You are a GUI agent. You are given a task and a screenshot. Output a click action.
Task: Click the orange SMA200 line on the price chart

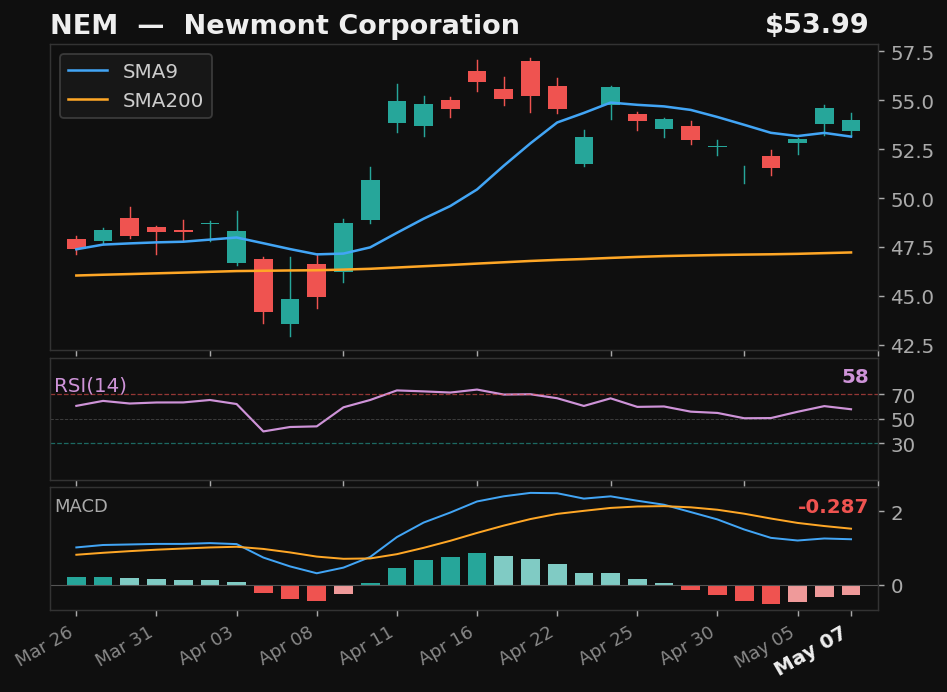(464, 263)
